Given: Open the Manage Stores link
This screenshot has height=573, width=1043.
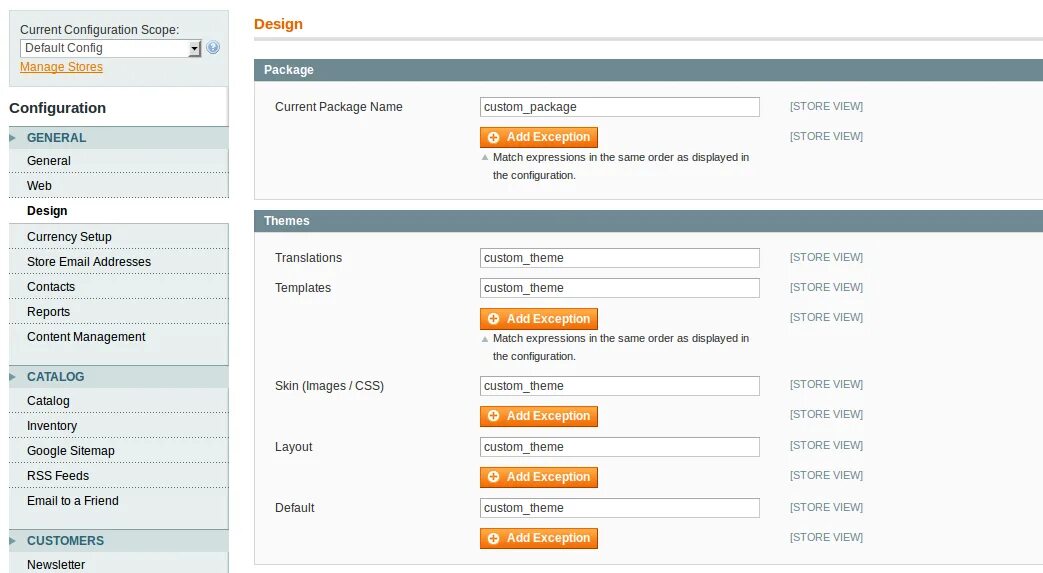Looking at the screenshot, I should tap(61, 67).
